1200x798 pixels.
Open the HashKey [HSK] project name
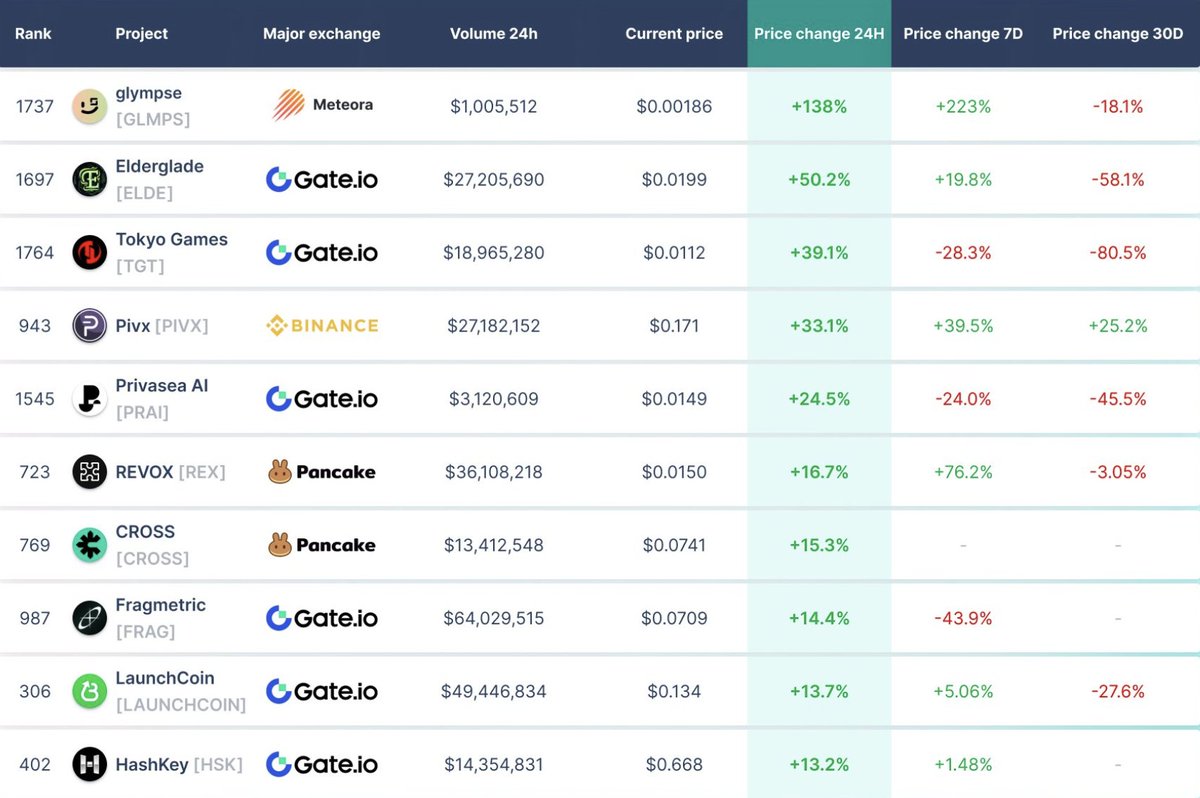click(179, 764)
